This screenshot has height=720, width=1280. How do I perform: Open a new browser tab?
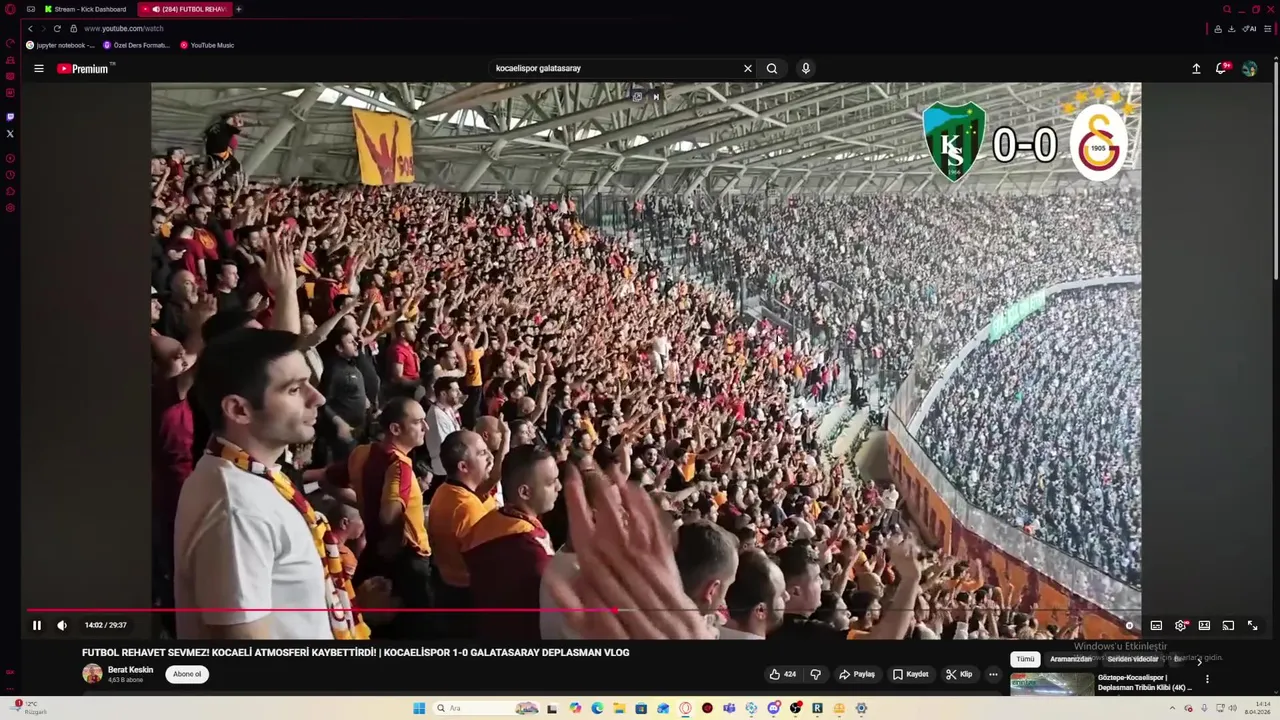tap(238, 9)
